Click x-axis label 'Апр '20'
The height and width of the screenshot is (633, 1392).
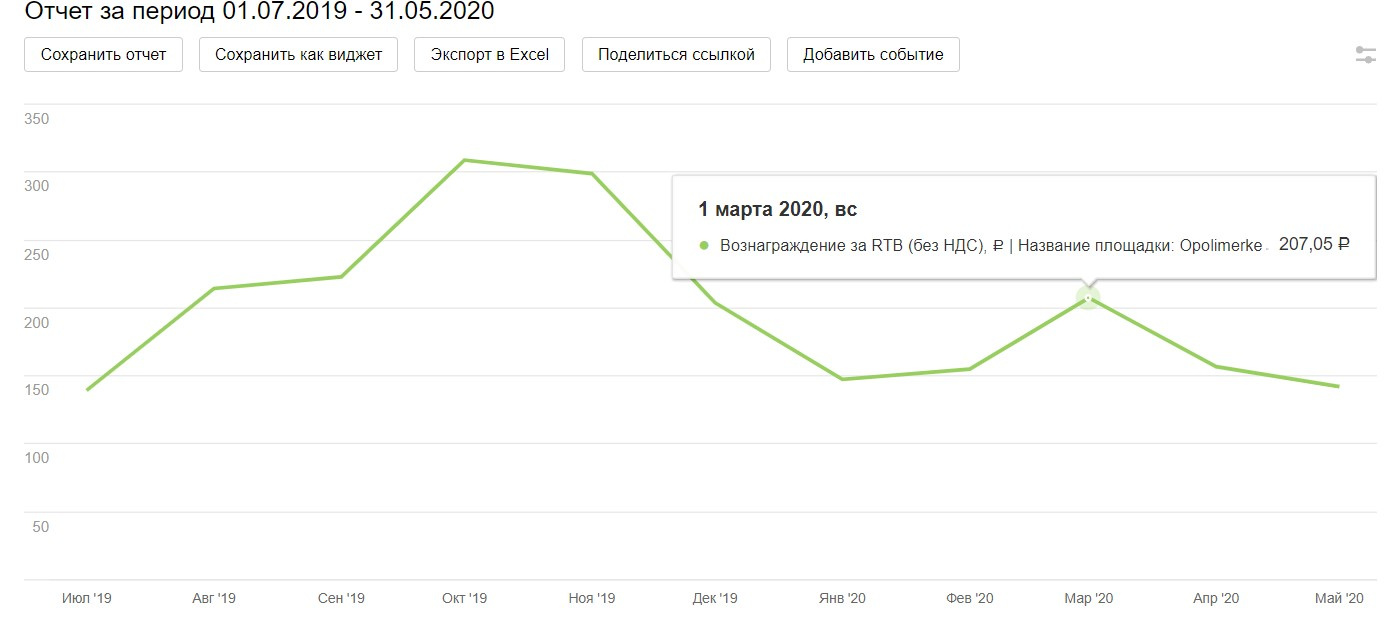[x=1216, y=598]
